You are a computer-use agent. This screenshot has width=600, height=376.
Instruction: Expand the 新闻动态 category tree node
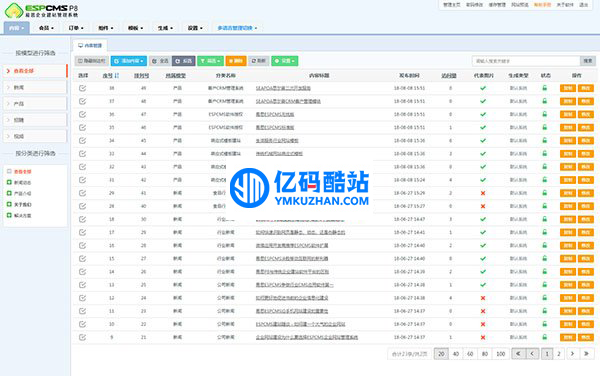(x=9, y=182)
